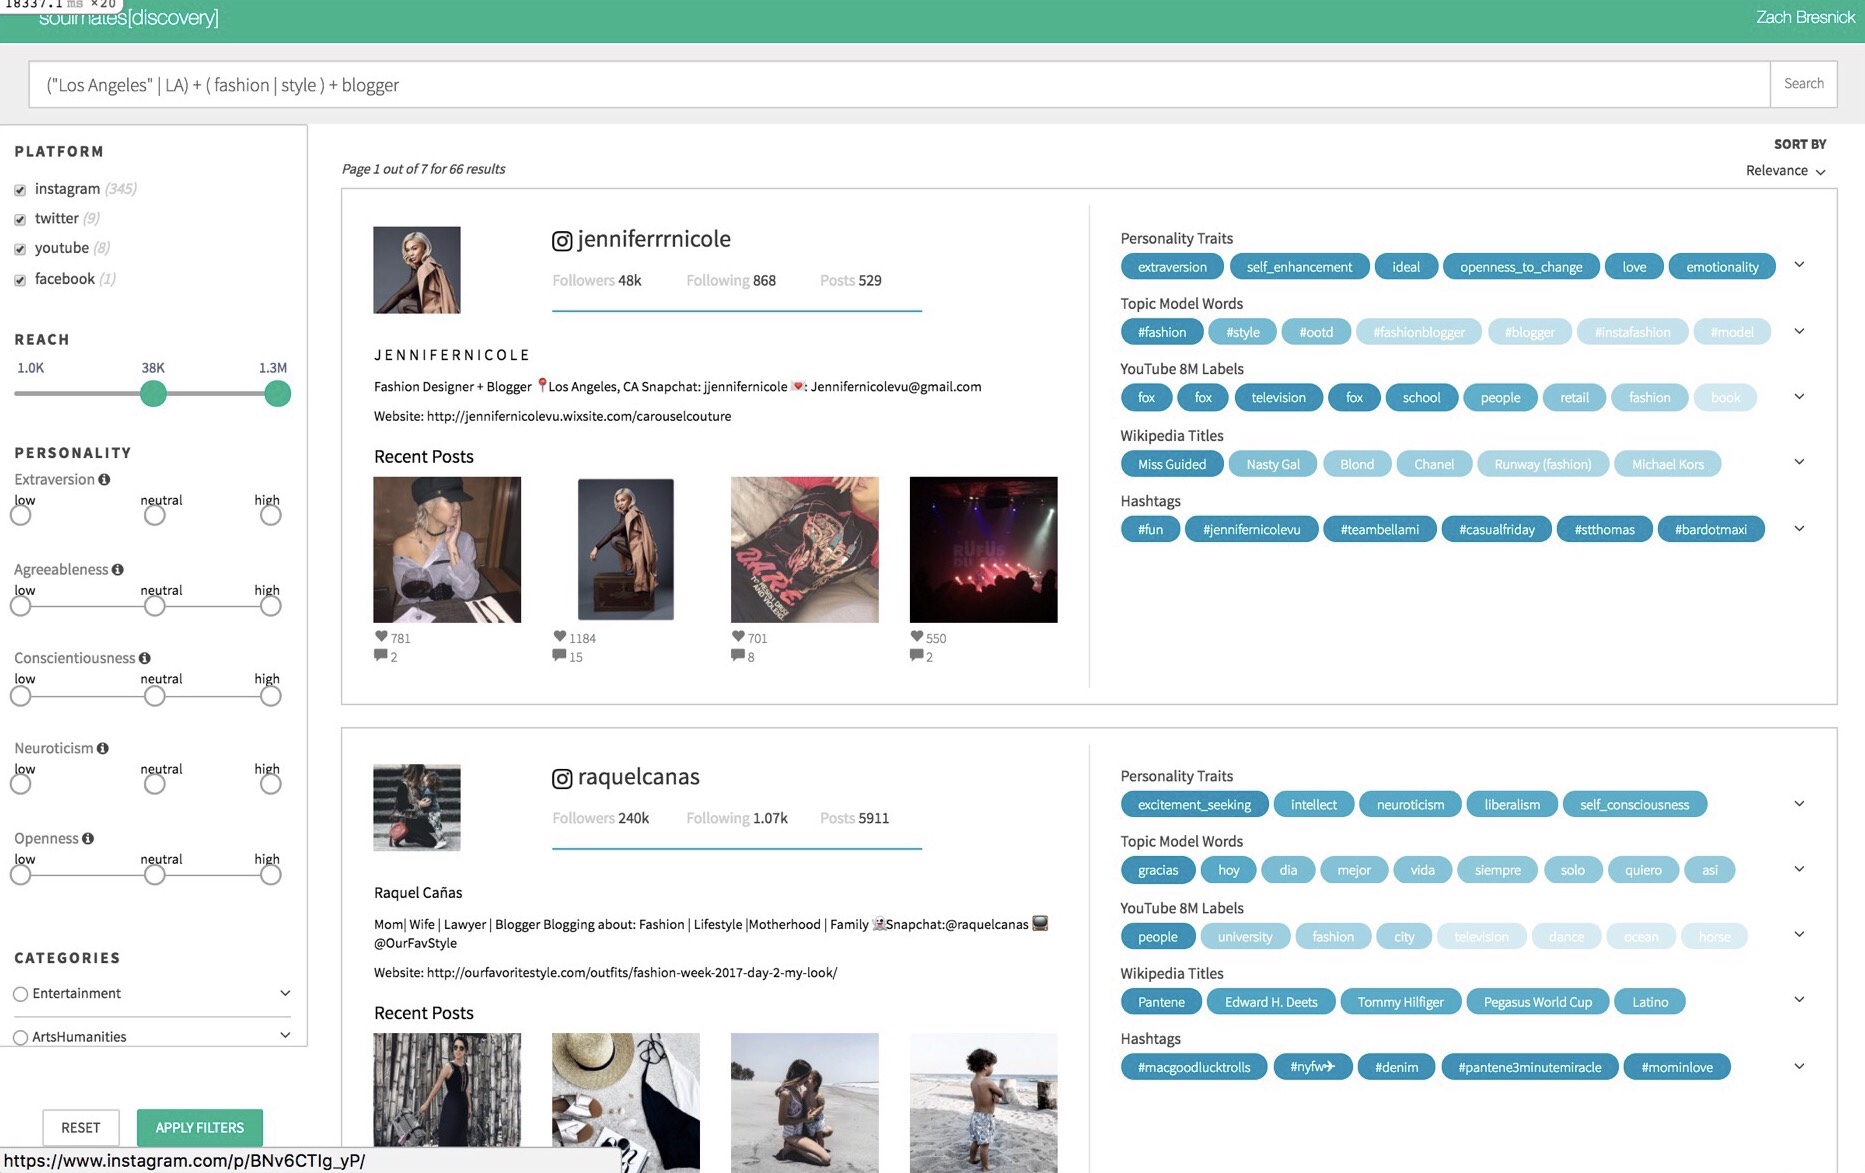The height and width of the screenshot is (1173, 1865).
Task: Toggle the twitter platform checkbox
Action: (x=20, y=219)
